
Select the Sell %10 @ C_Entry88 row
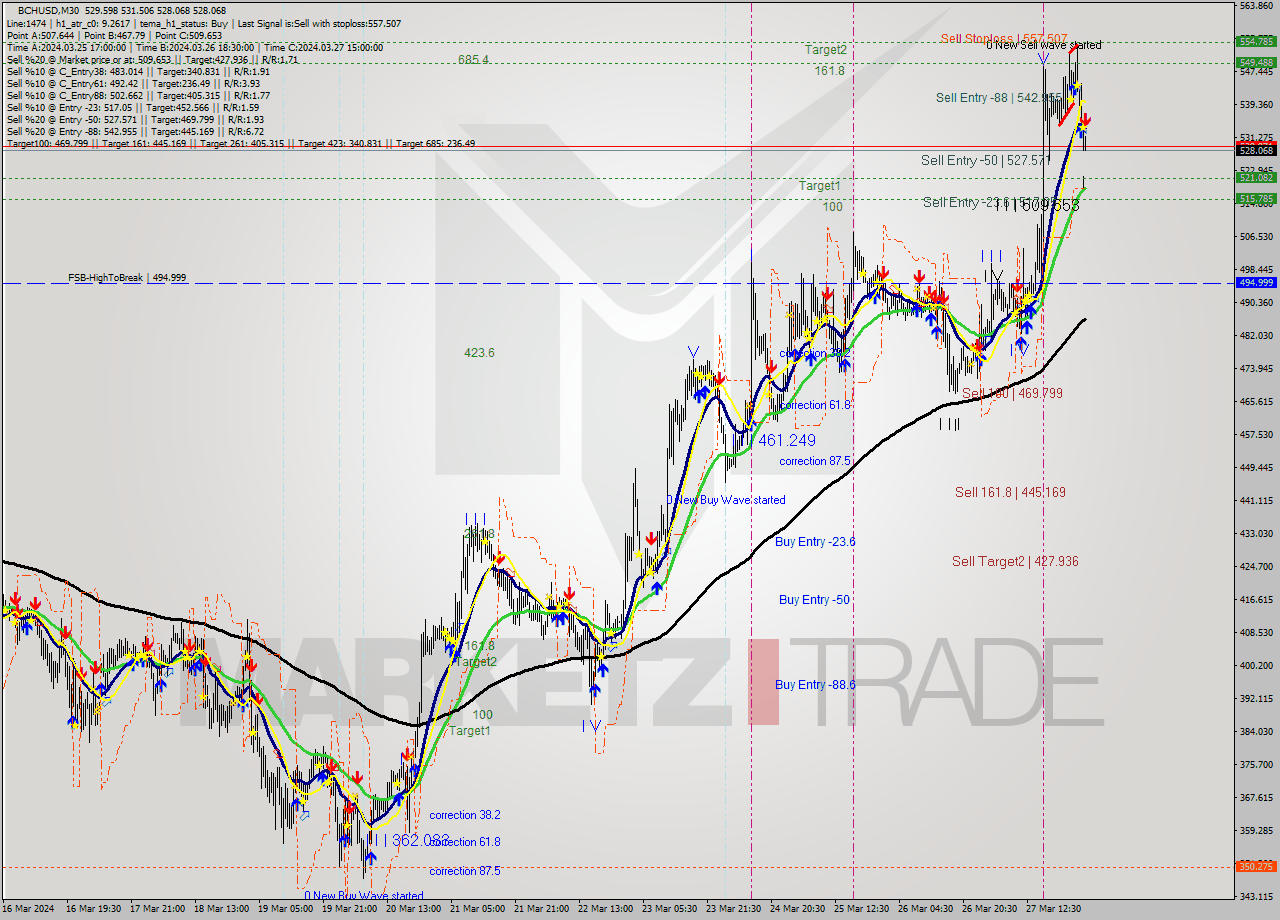click(138, 95)
